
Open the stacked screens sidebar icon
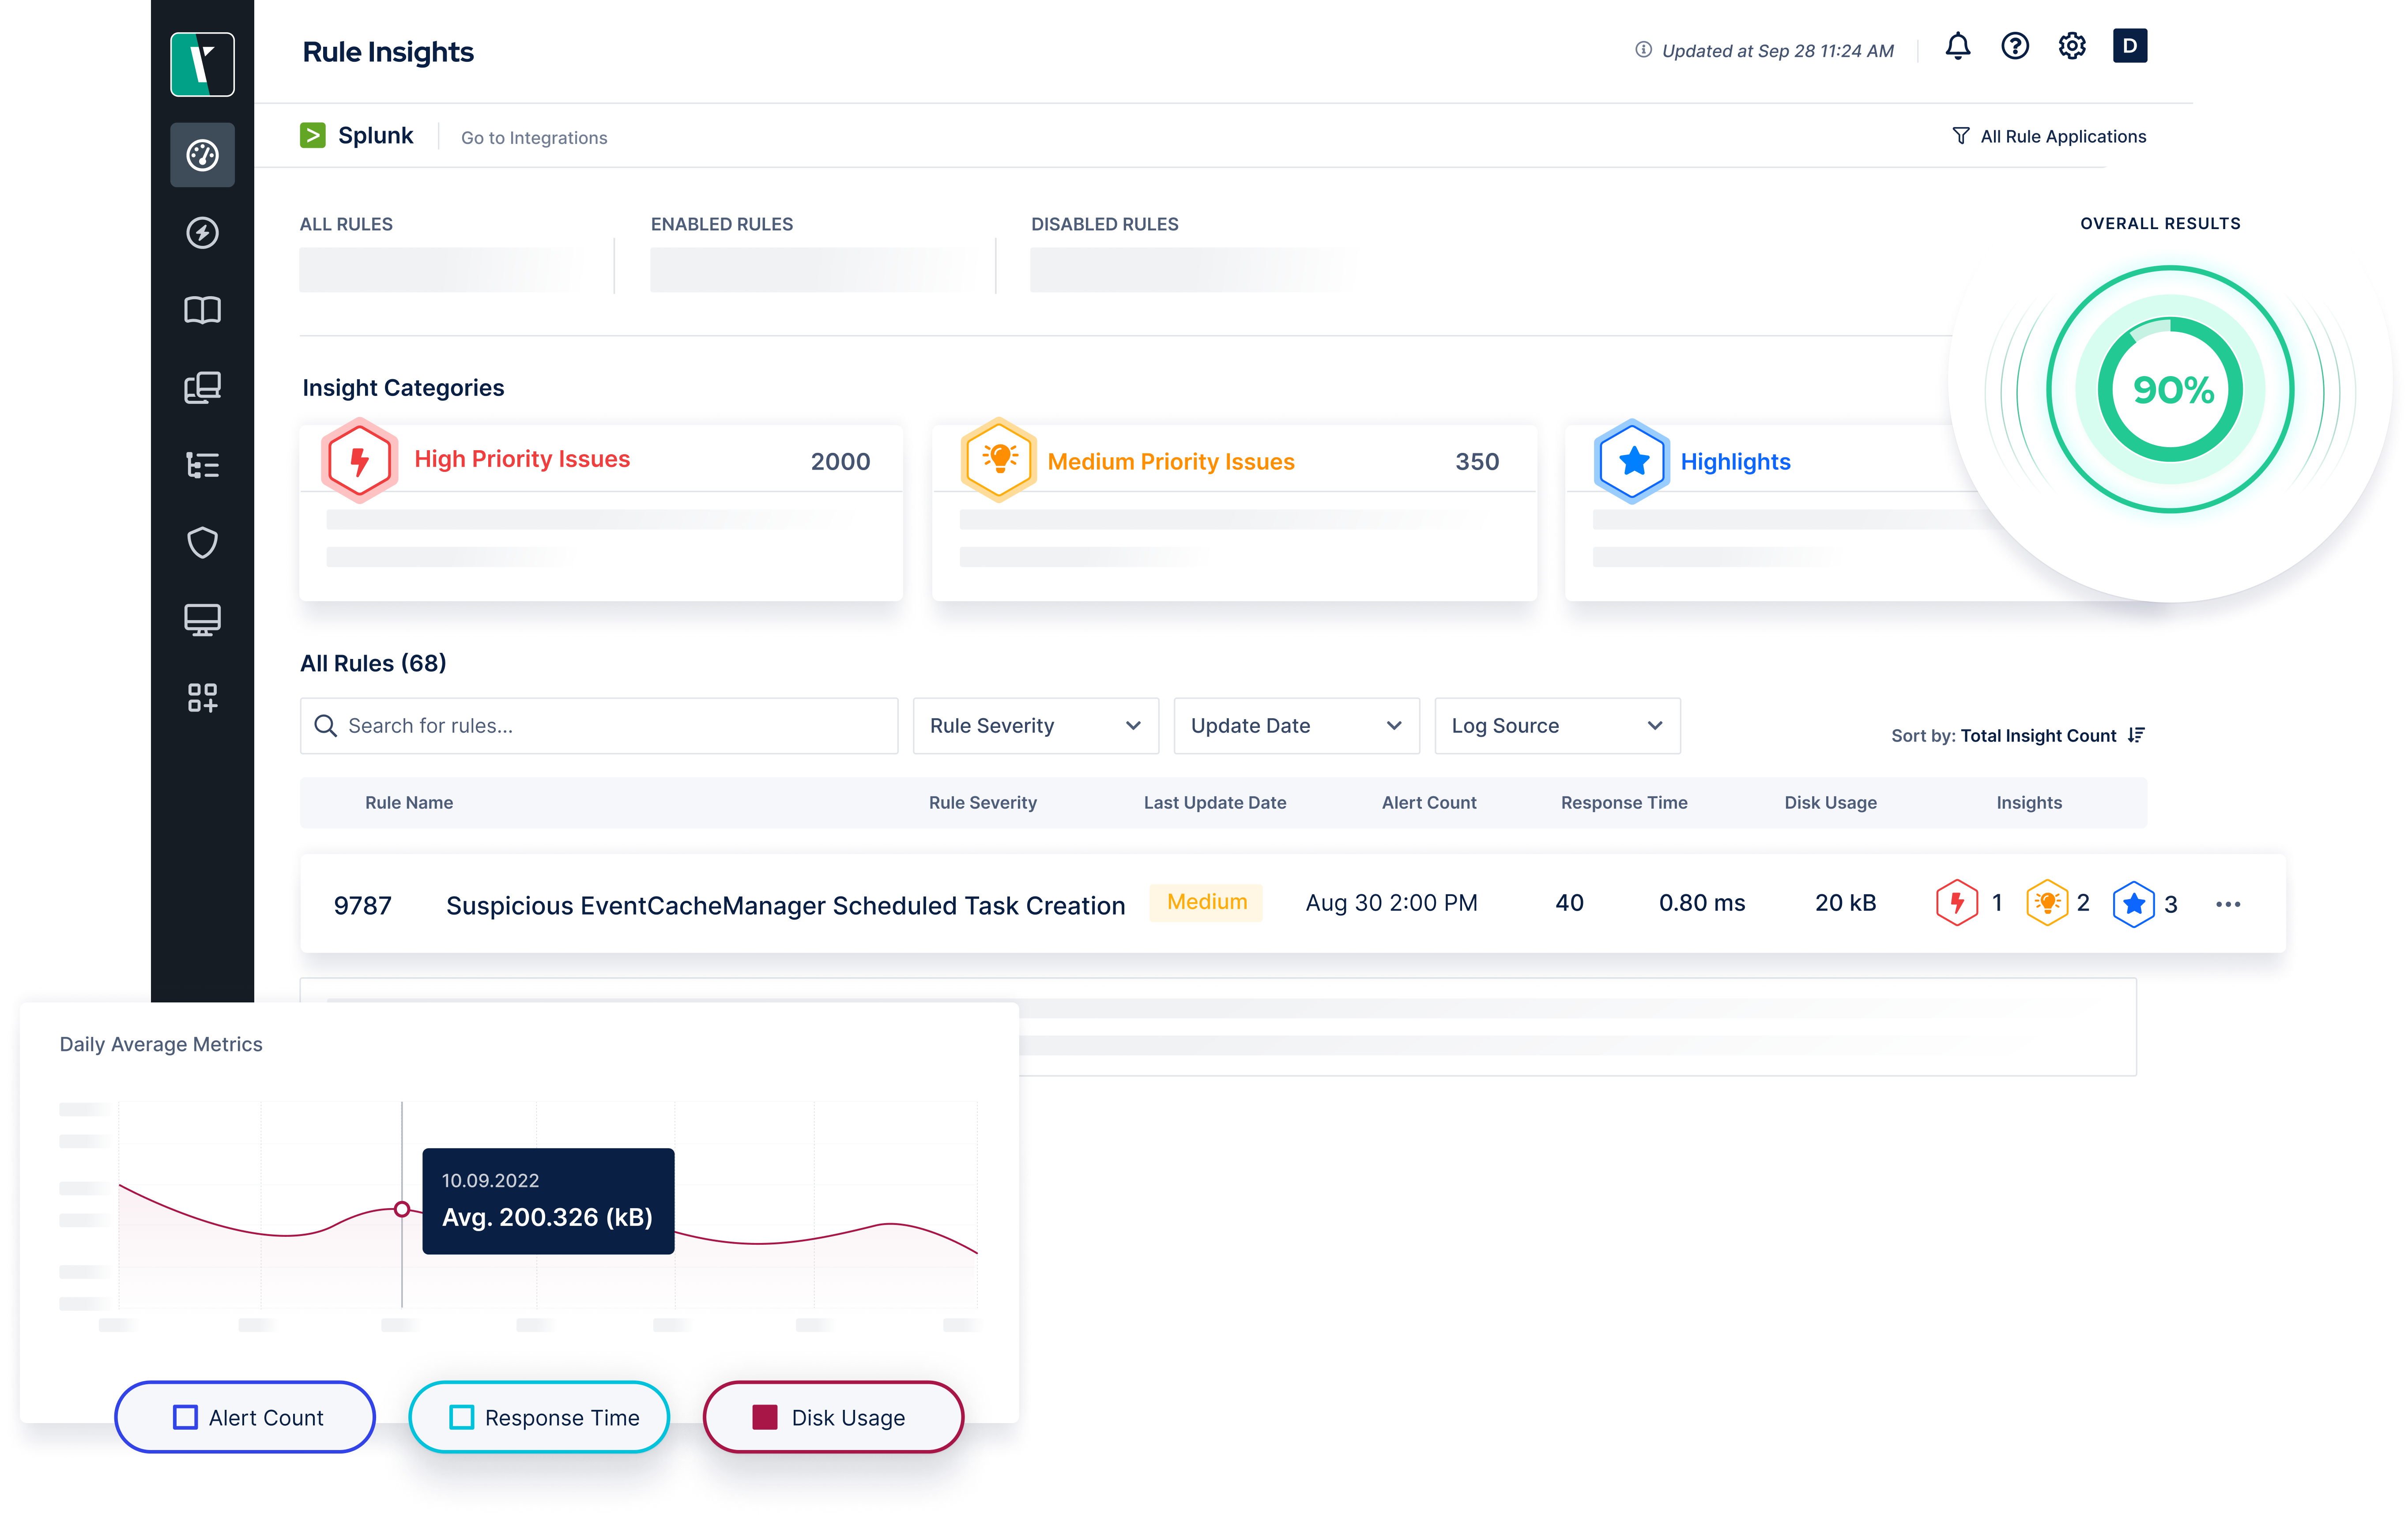coord(202,388)
